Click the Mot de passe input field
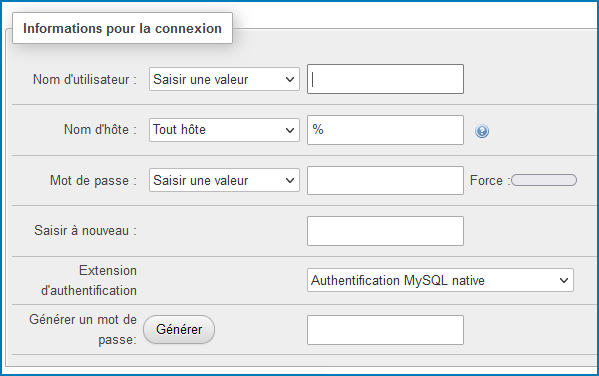This screenshot has width=599, height=376. coord(385,180)
